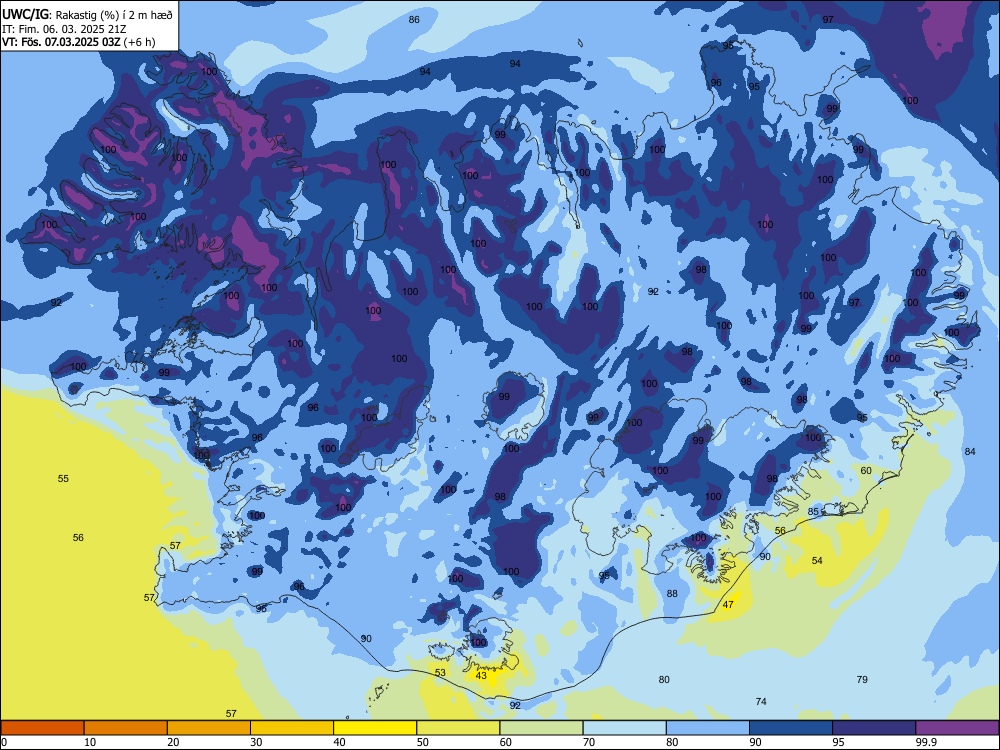Screen dimensions: 1000x750
Task: Click the "54" humidity value on the map
Action: (817, 561)
